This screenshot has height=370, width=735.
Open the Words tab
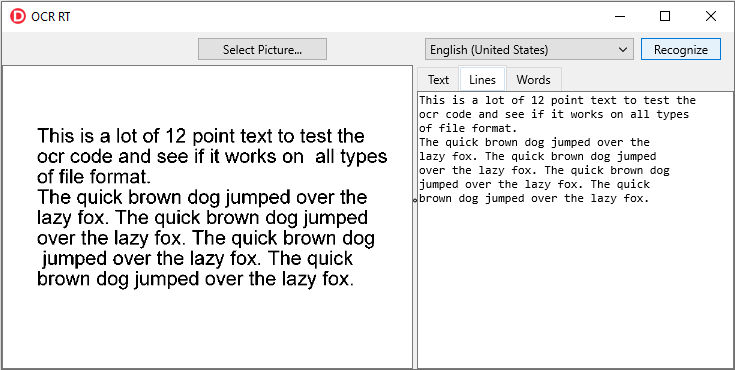[533, 80]
